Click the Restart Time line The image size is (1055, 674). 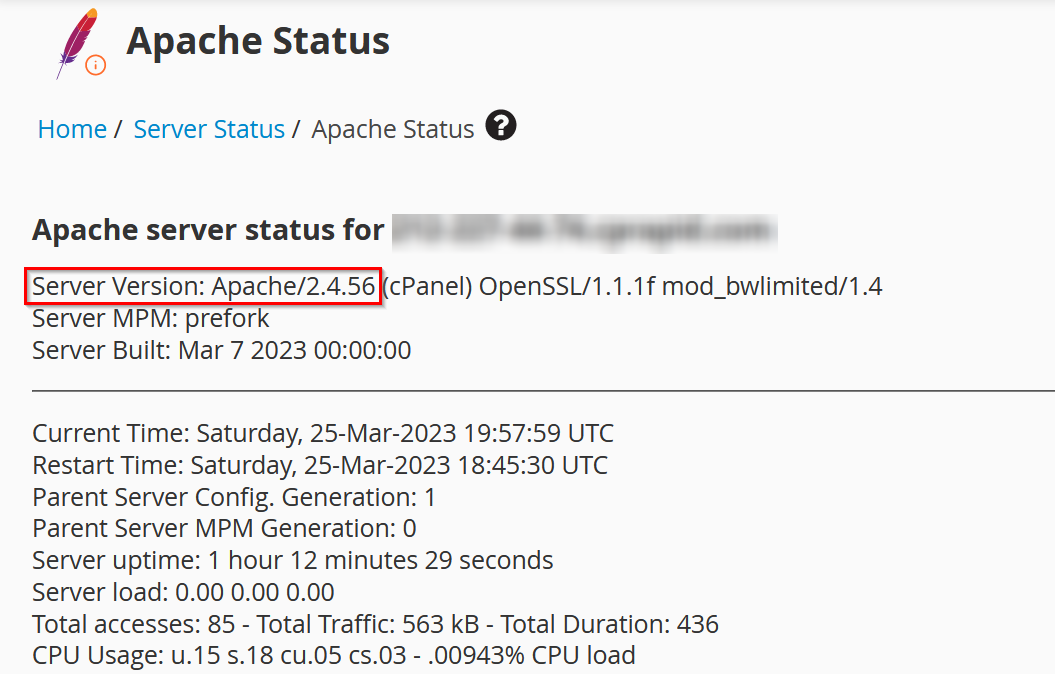click(x=320, y=465)
